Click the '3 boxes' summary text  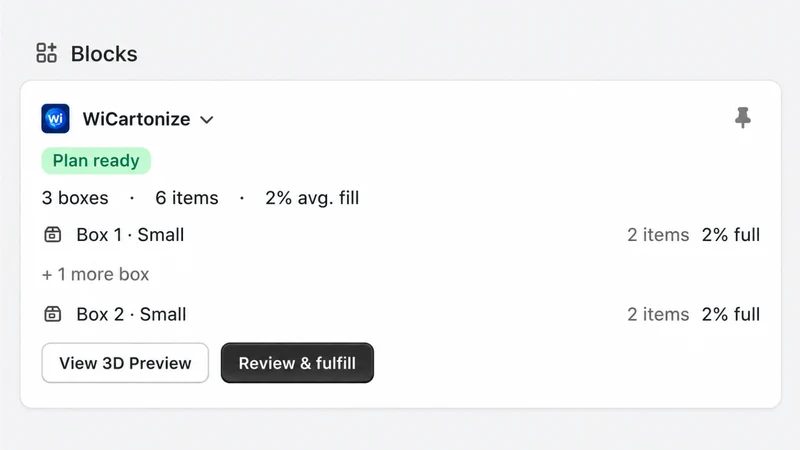point(75,198)
